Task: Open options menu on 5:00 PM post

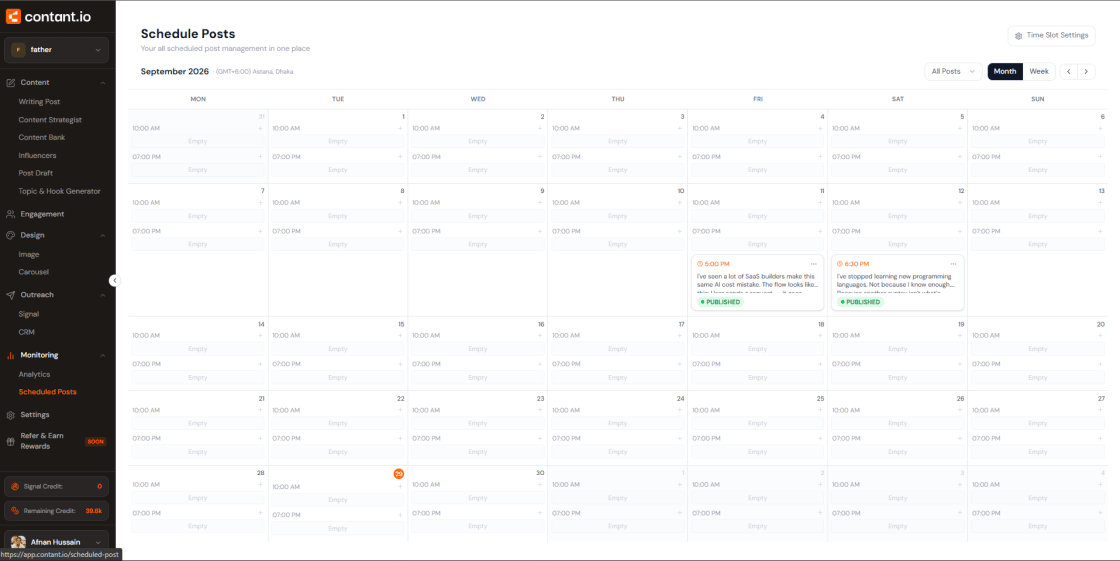Action: point(814,264)
